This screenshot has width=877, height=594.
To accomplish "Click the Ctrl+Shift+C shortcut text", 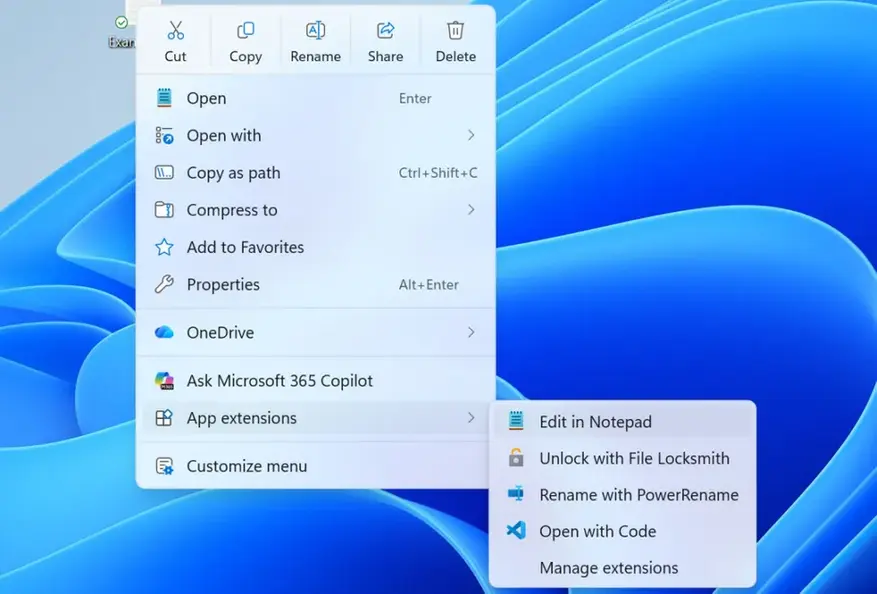I will (438, 173).
